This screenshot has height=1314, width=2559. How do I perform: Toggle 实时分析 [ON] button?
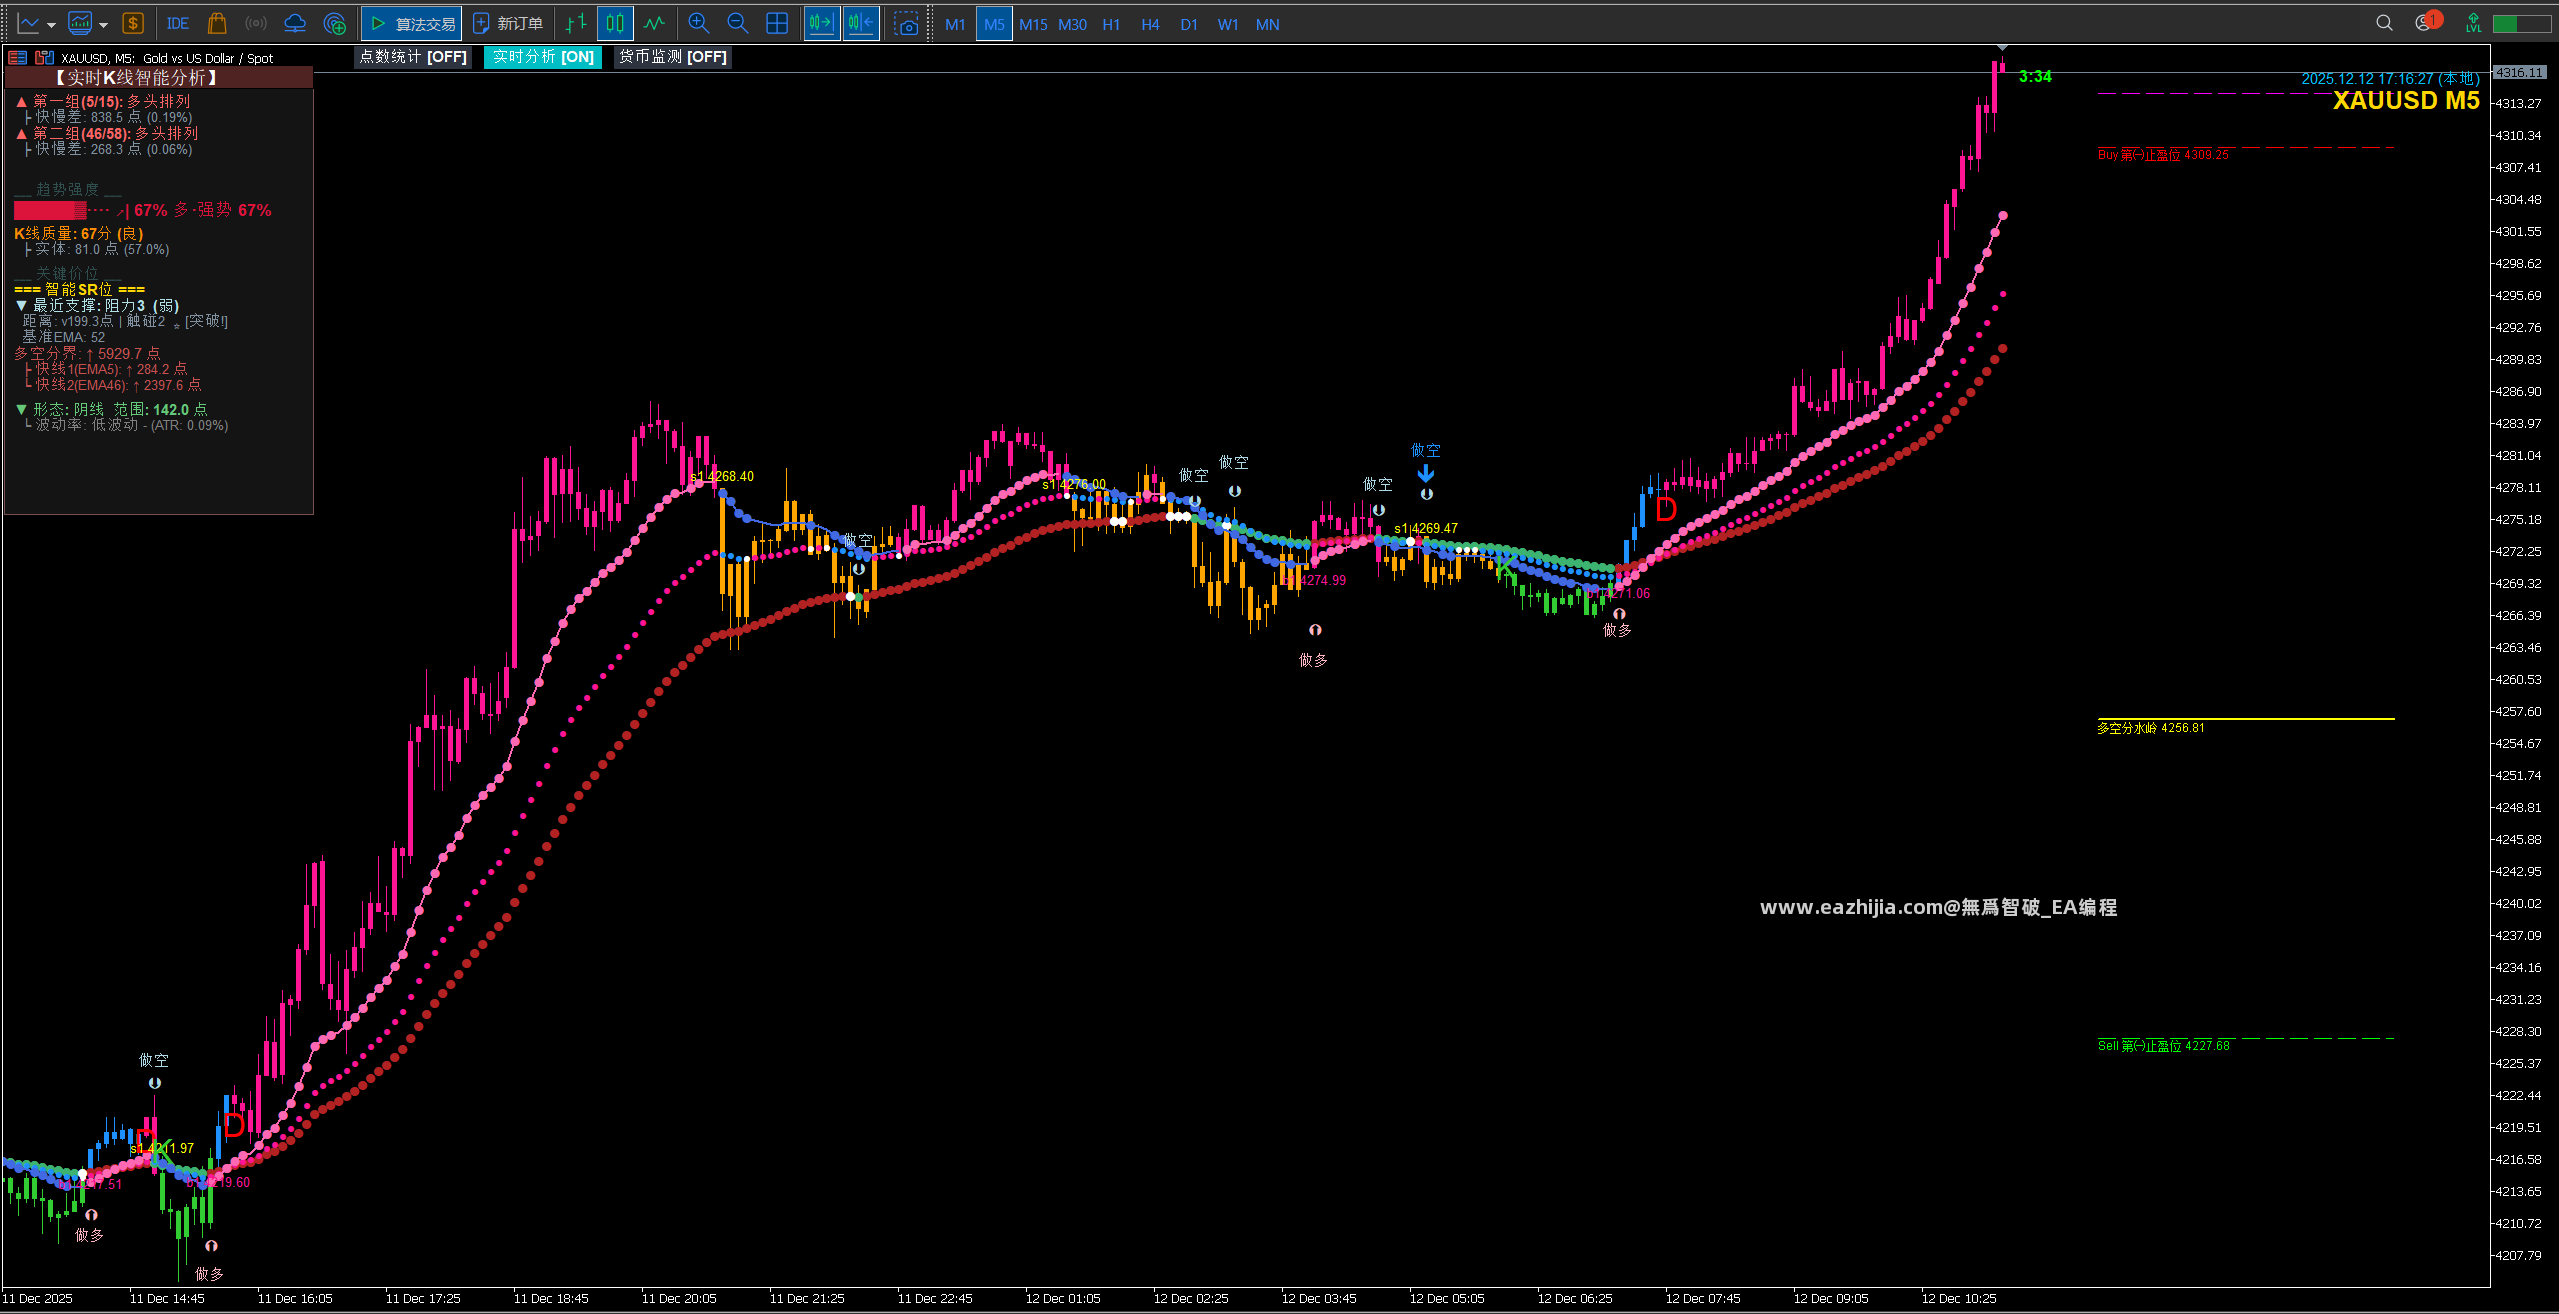[543, 57]
